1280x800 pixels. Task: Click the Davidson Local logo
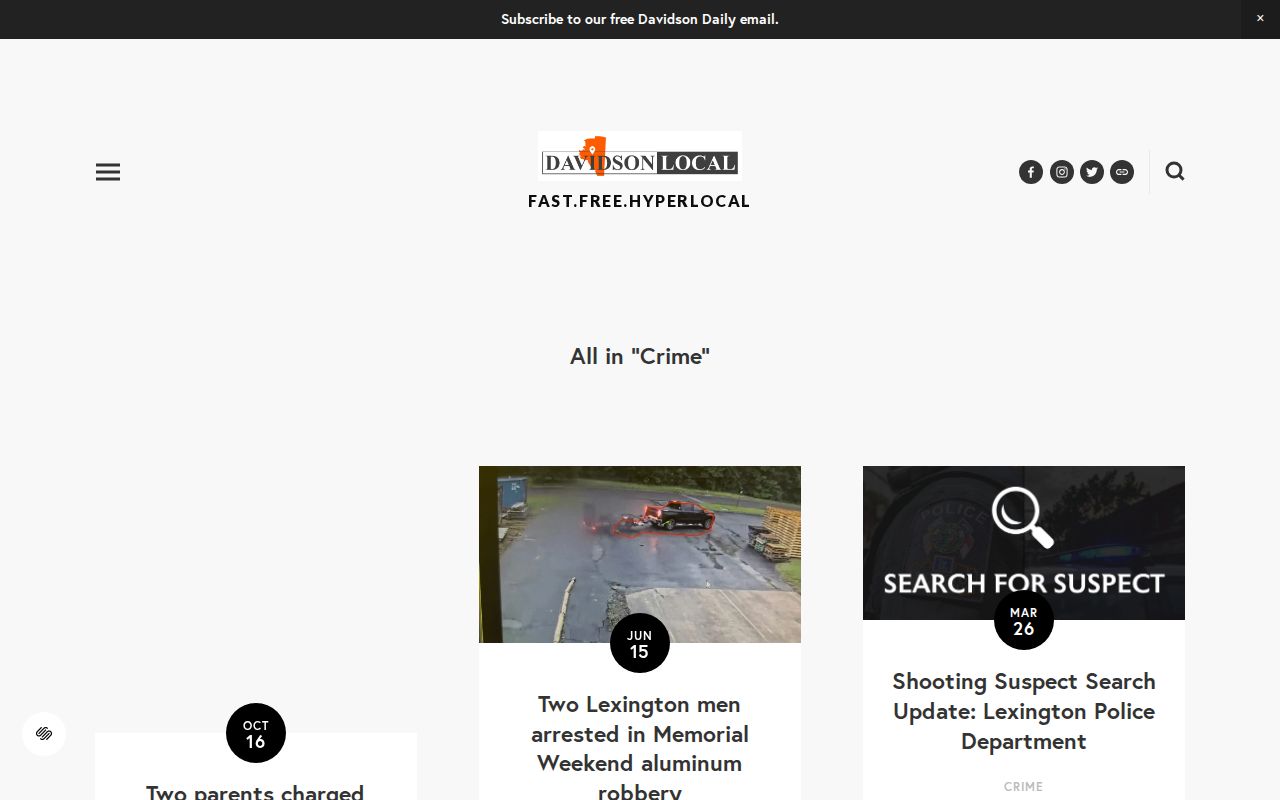click(x=640, y=155)
